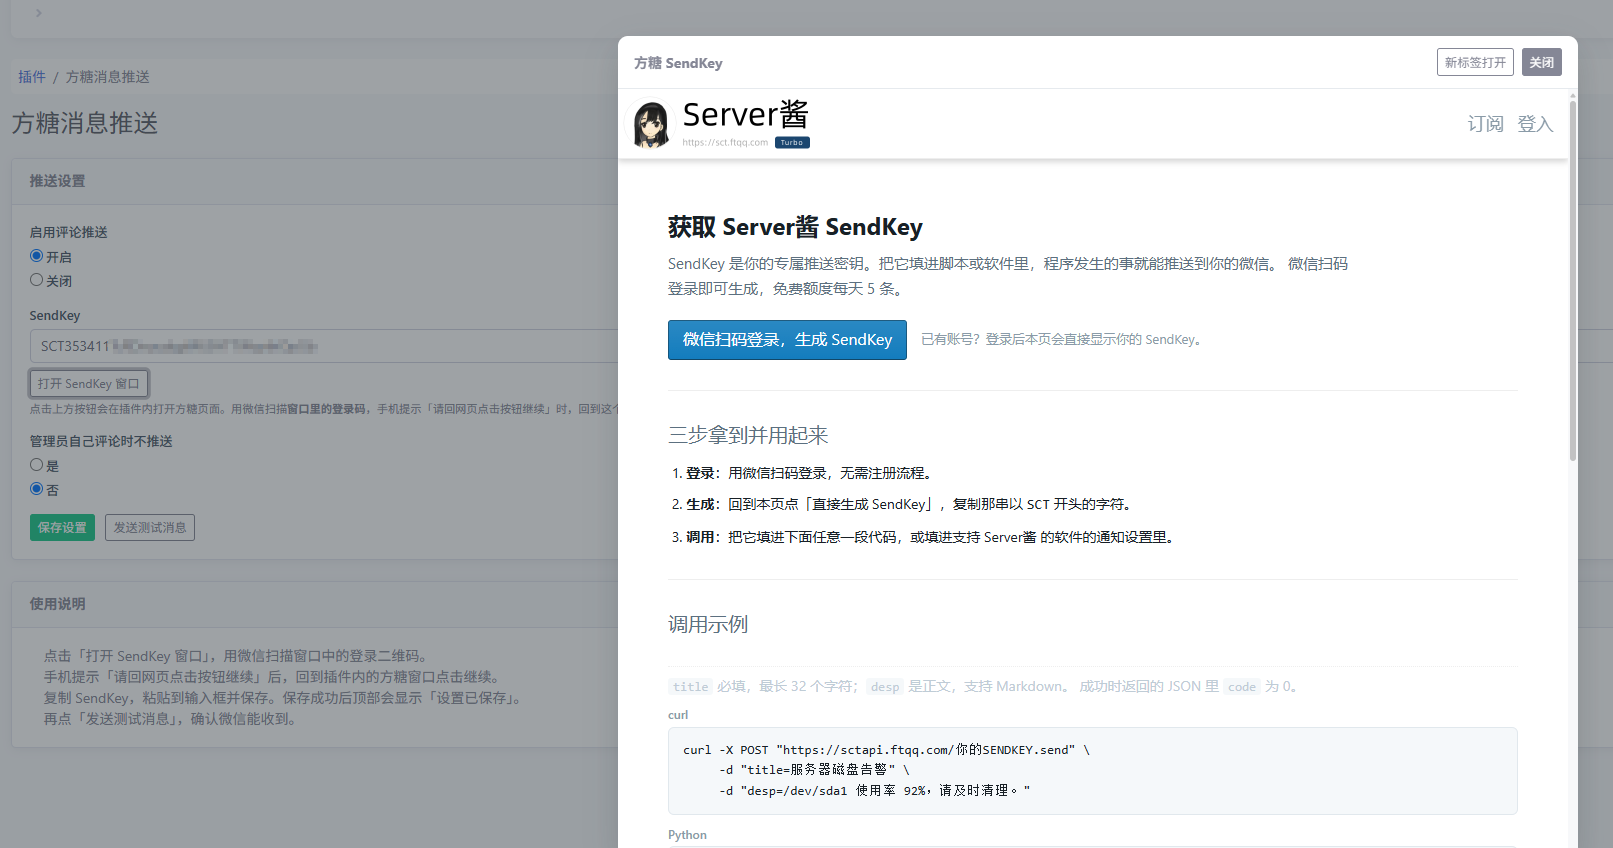Click the 'code' tag in description
The image size is (1613, 848).
coord(1242,687)
